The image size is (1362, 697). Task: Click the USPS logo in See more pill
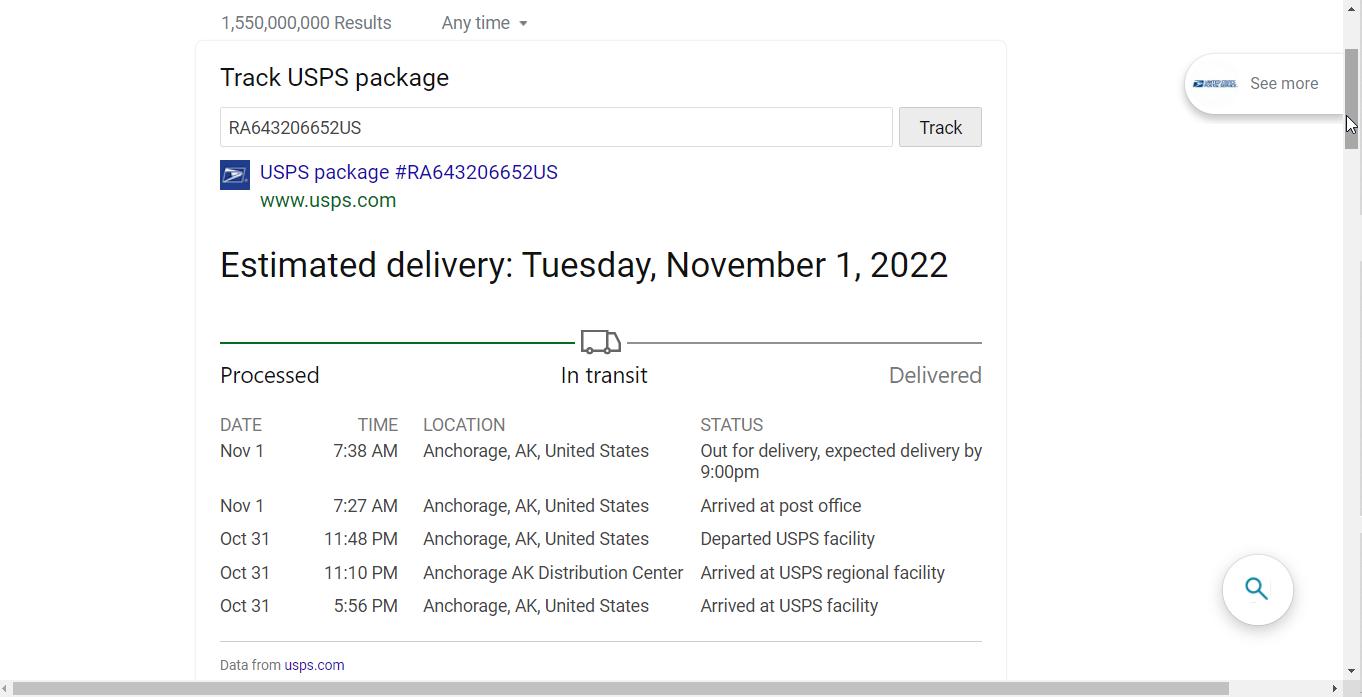(x=1215, y=84)
